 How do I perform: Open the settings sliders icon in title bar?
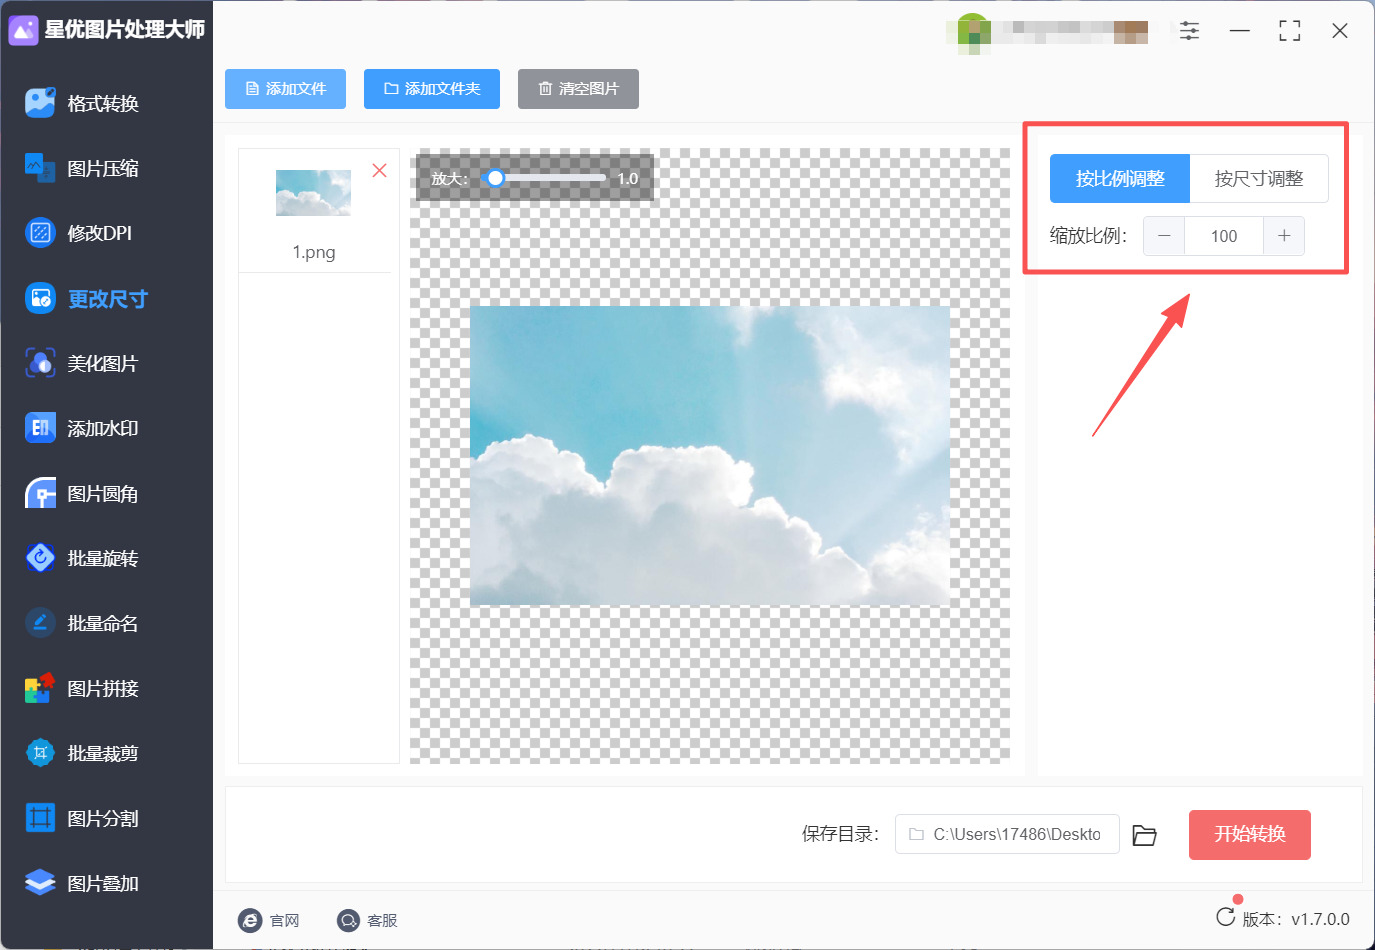(x=1189, y=31)
